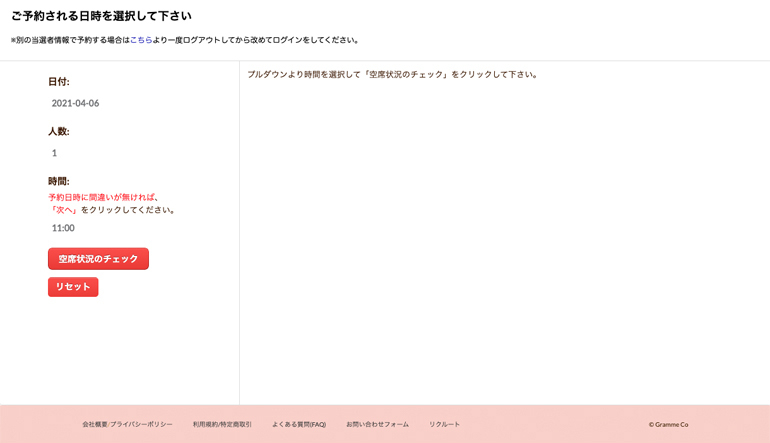The image size is (770, 443).
Task: Select the リクルート footer link
Action: (444, 424)
